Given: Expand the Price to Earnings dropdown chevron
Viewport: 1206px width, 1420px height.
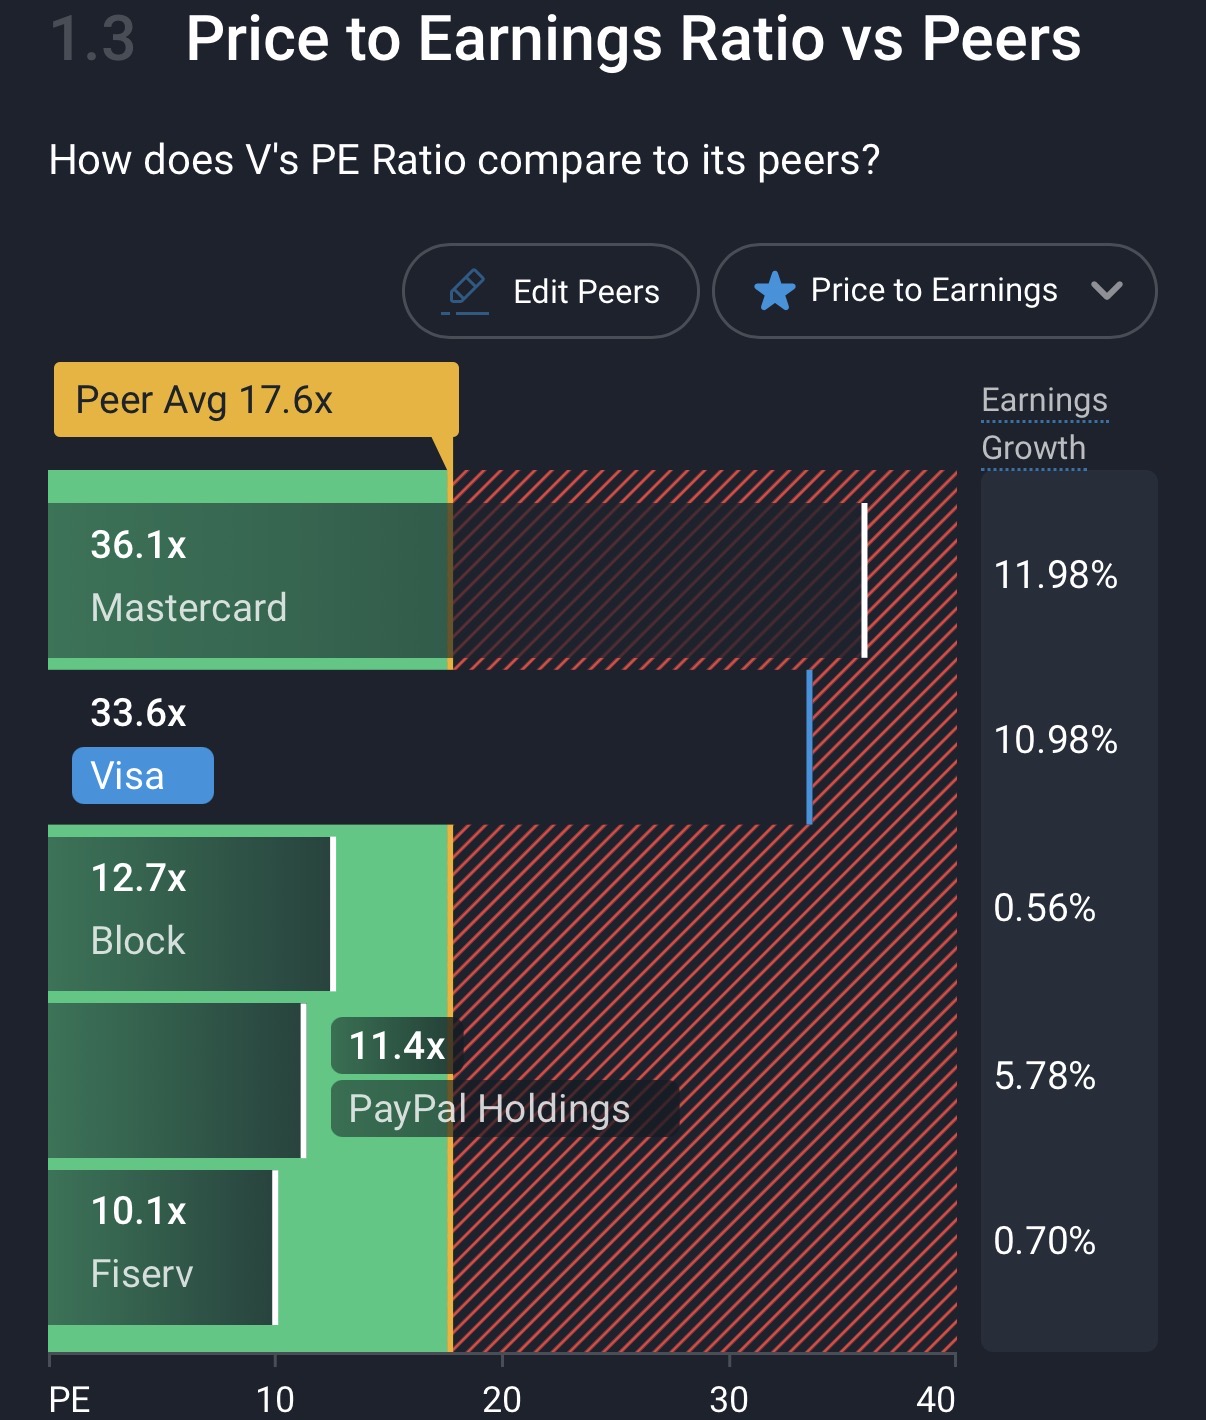Looking at the screenshot, I should [1107, 291].
